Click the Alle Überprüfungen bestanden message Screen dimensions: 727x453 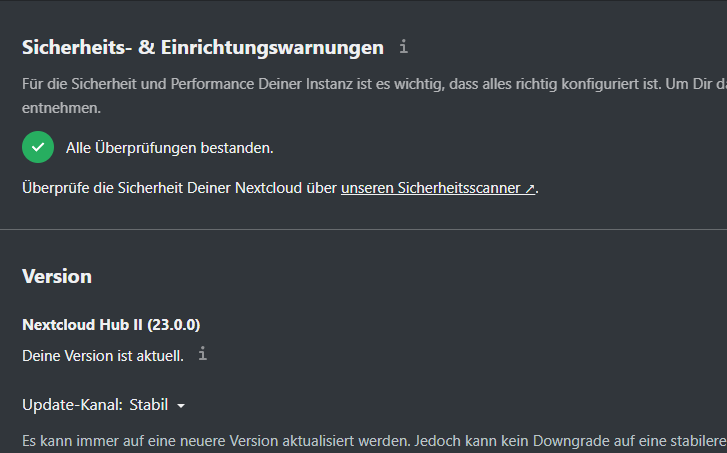pos(170,148)
